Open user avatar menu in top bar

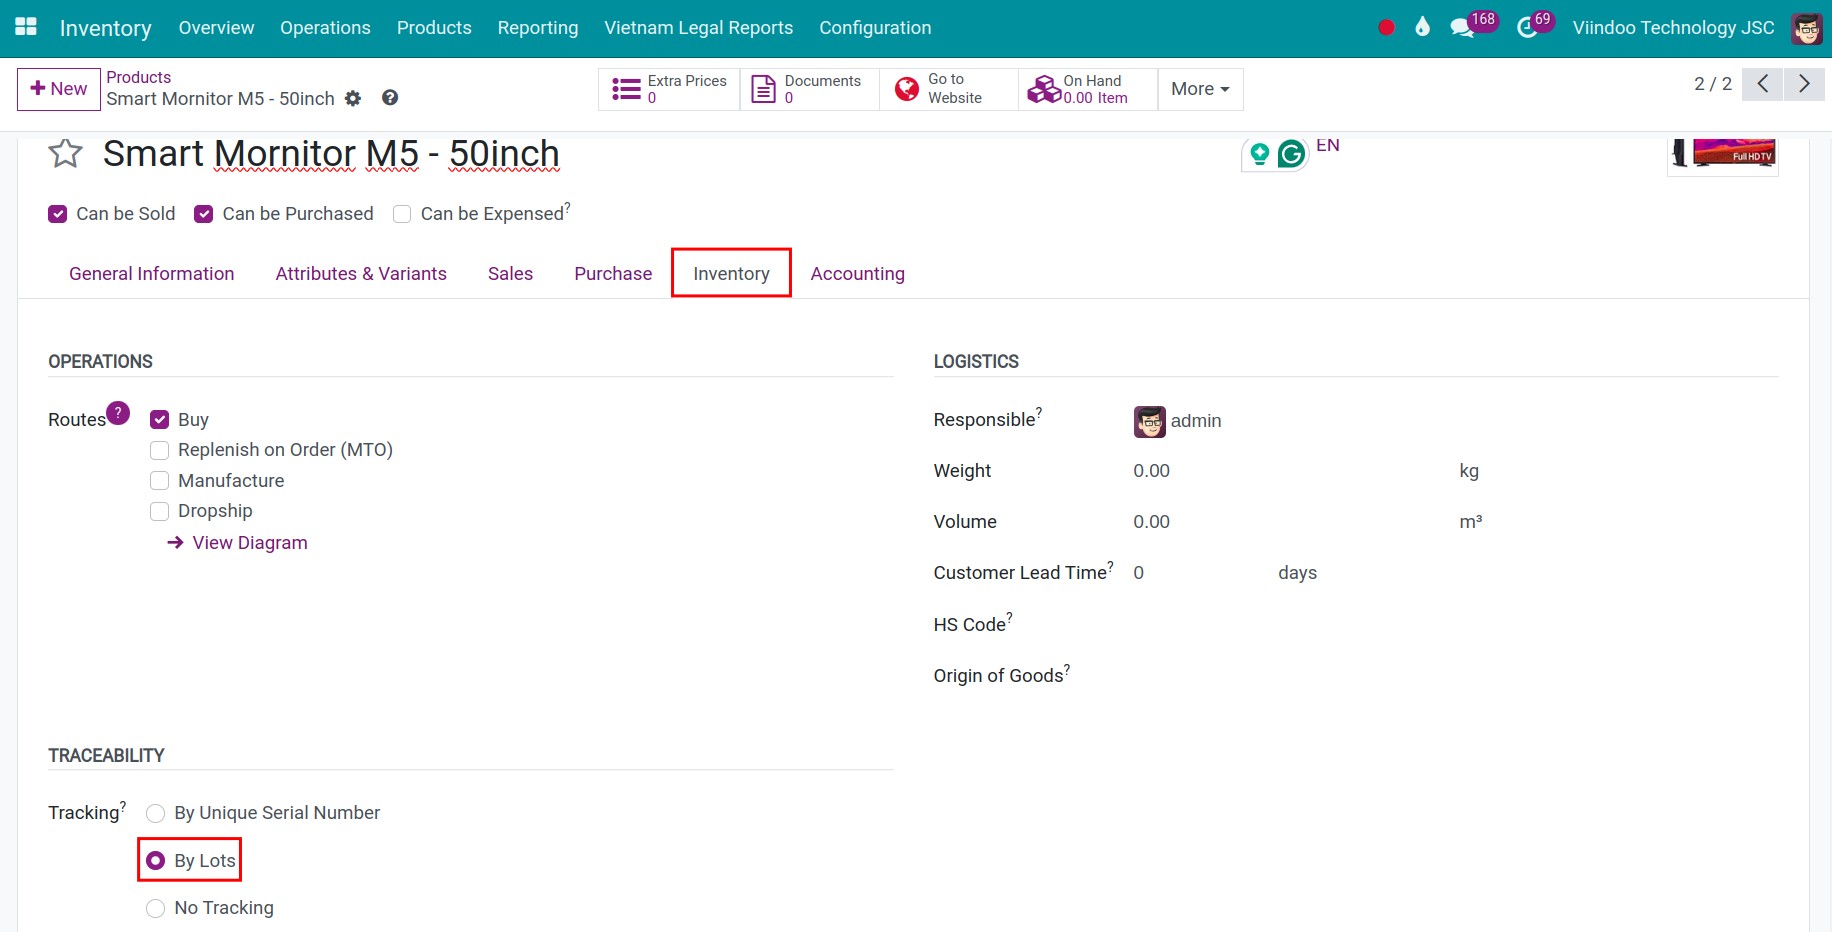[x=1806, y=28]
